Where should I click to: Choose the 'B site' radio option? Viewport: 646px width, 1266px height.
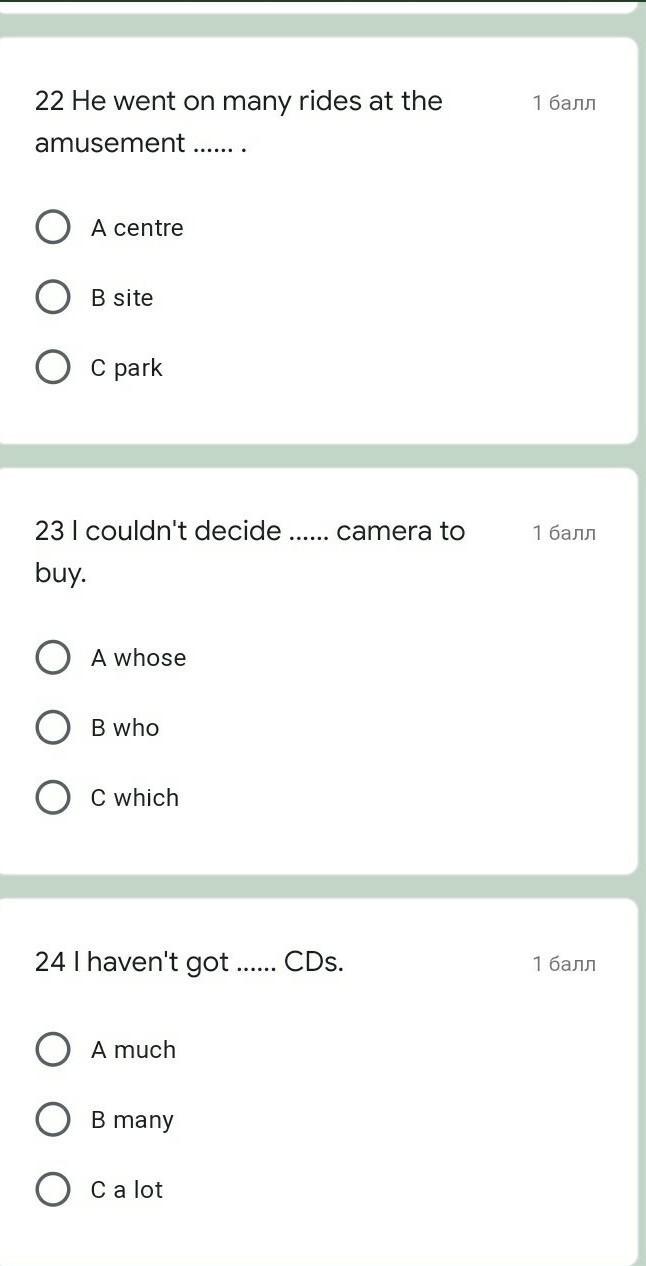(x=53, y=297)
